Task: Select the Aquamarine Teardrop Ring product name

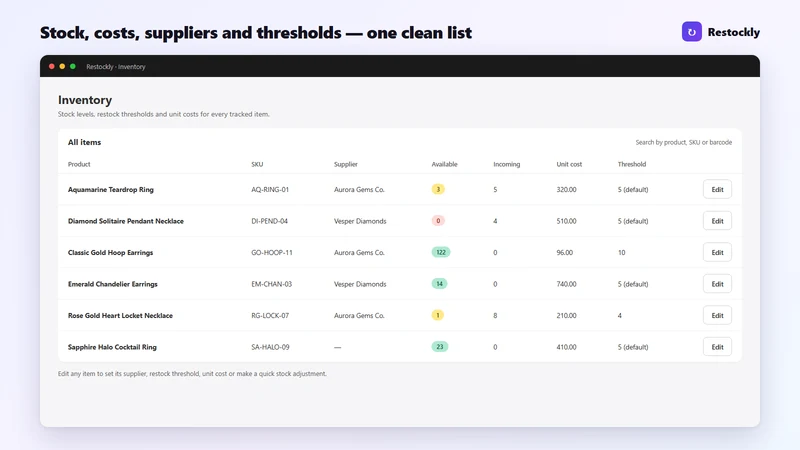Action: (x=111, y=189)
